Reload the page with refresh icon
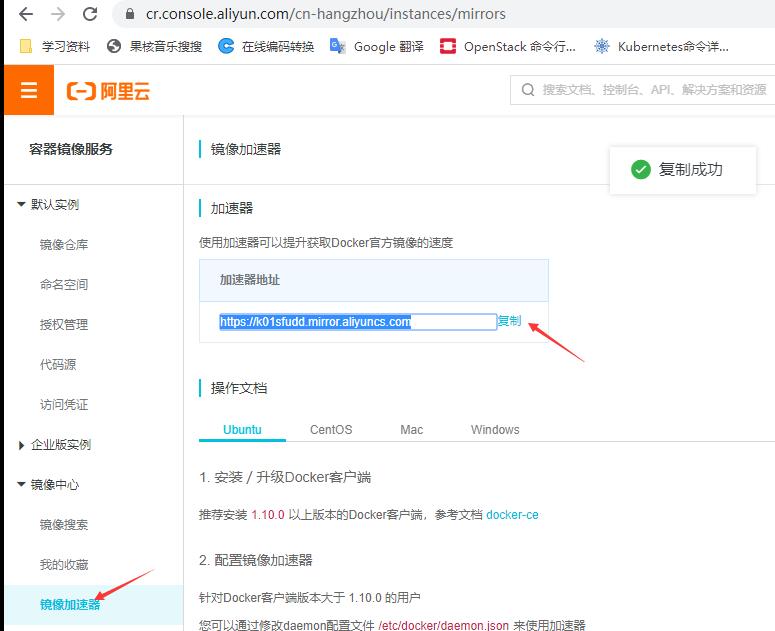This screenshot has height=631, width=775. (x=90, y=14)
